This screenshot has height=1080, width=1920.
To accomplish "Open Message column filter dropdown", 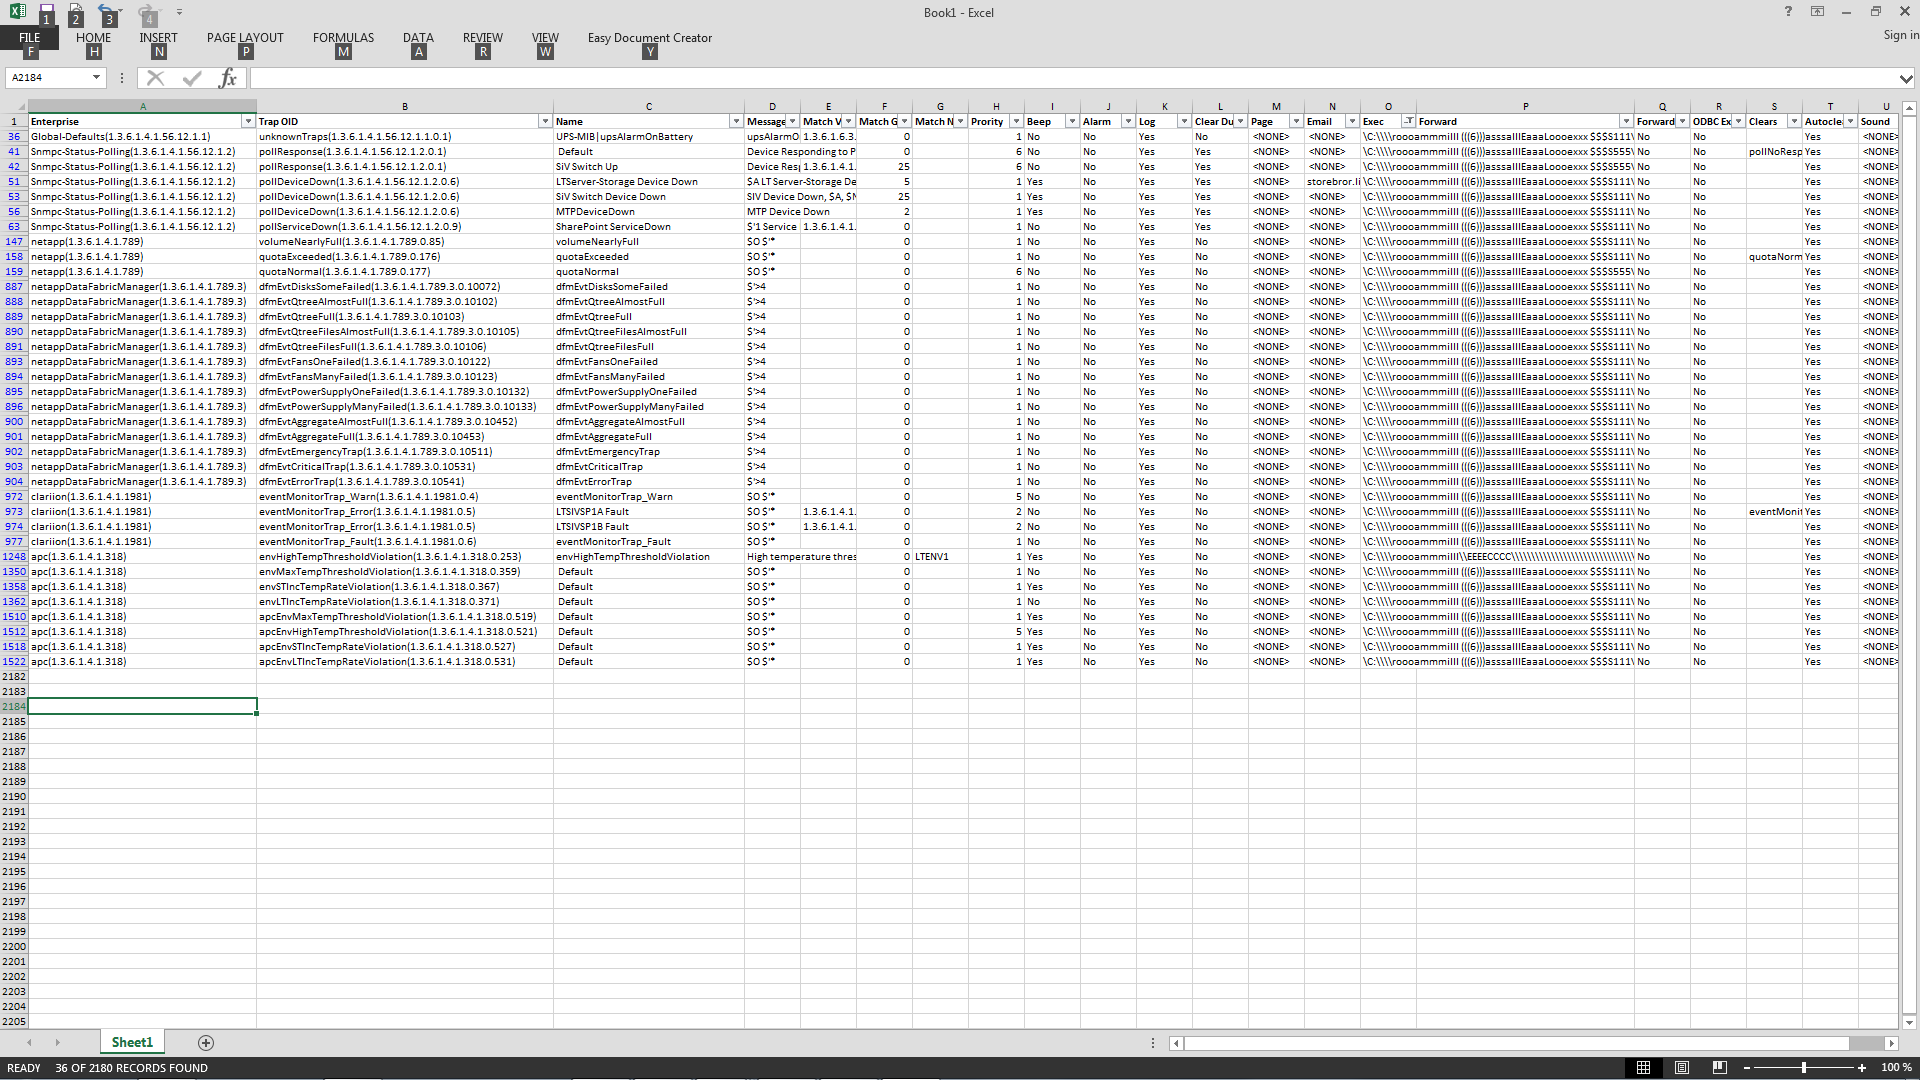I will [x=792, y=121].
